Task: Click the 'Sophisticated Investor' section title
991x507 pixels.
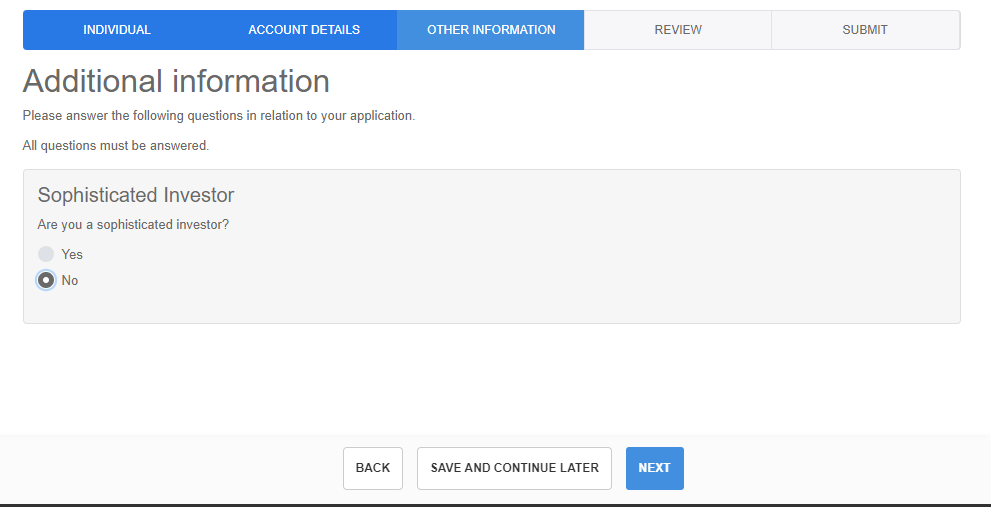Action: [136, 195]
